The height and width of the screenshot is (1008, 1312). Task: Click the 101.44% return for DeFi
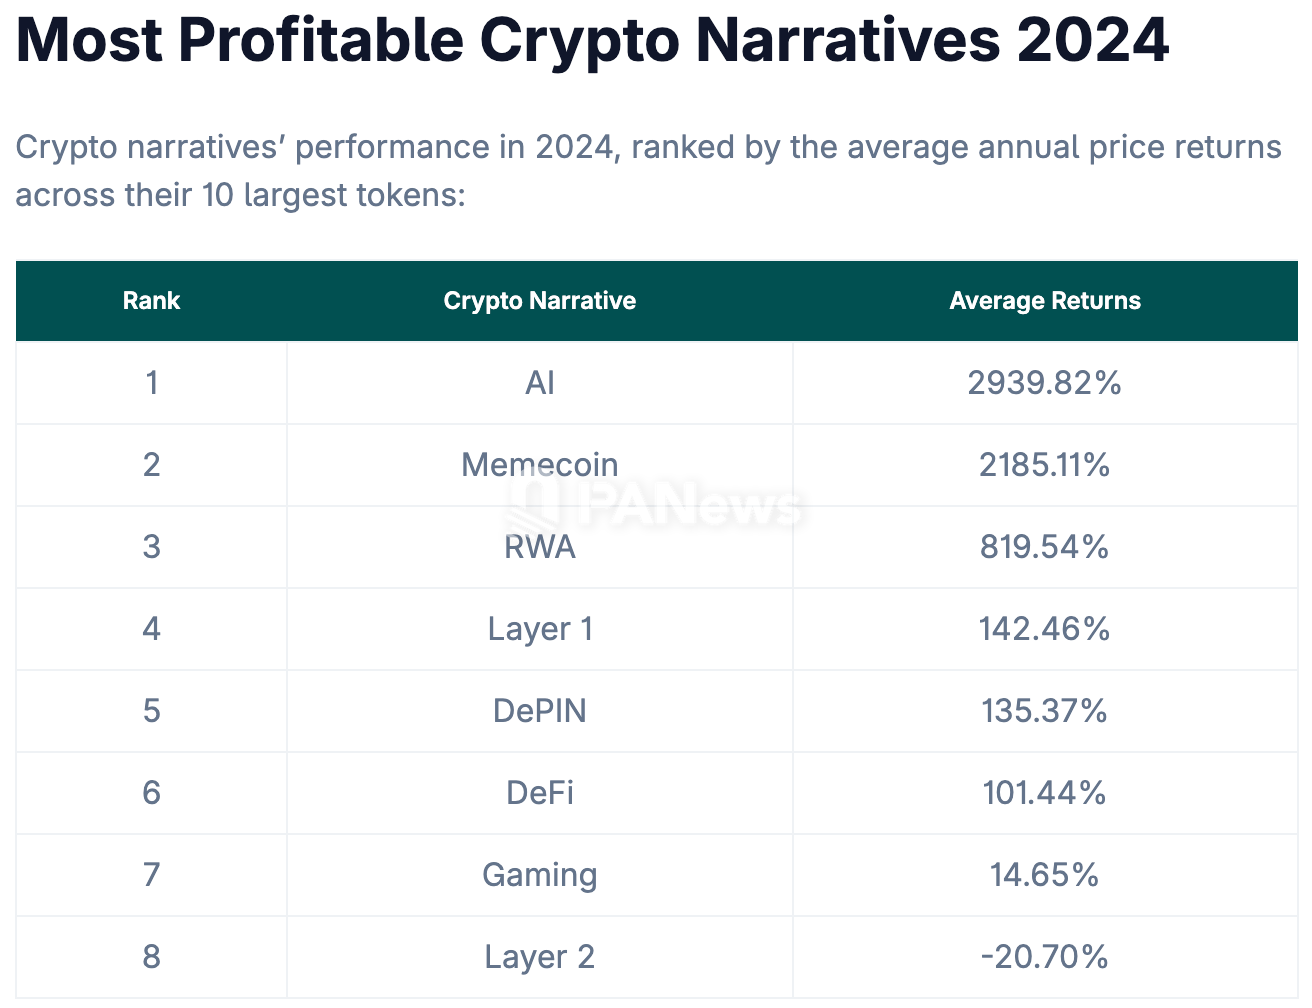click(x=1044, y=793)
